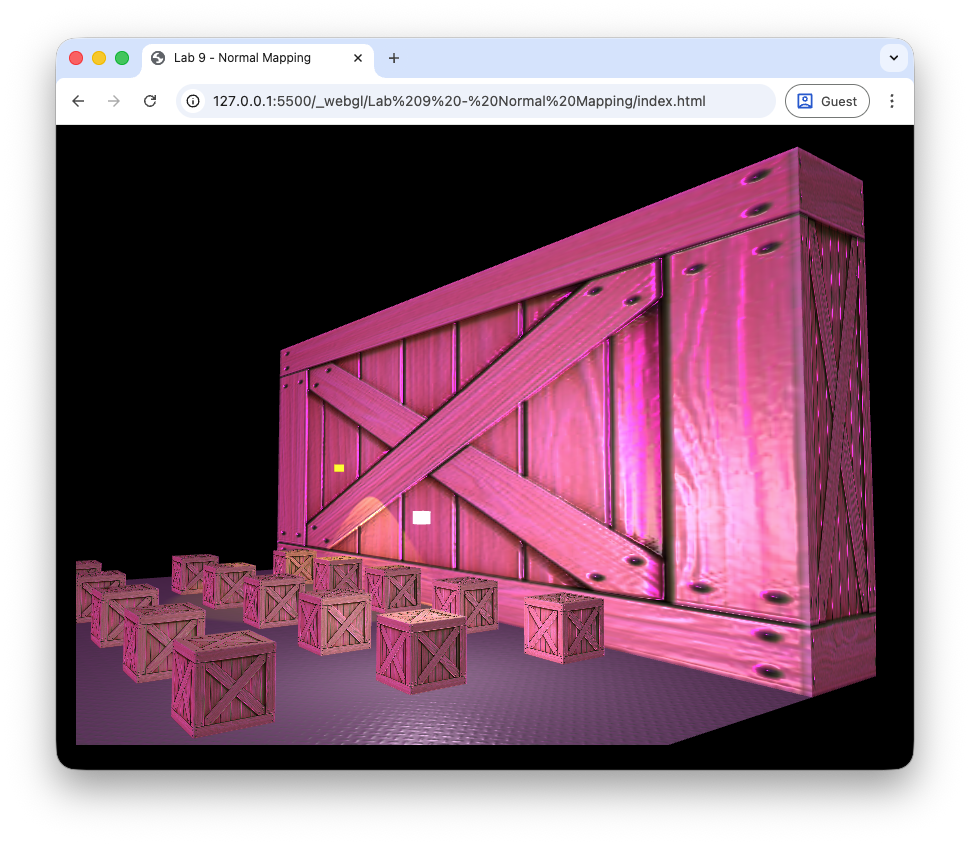Click the large crate's dark right side face
This screenshot has width=970, height=844.
838,420
